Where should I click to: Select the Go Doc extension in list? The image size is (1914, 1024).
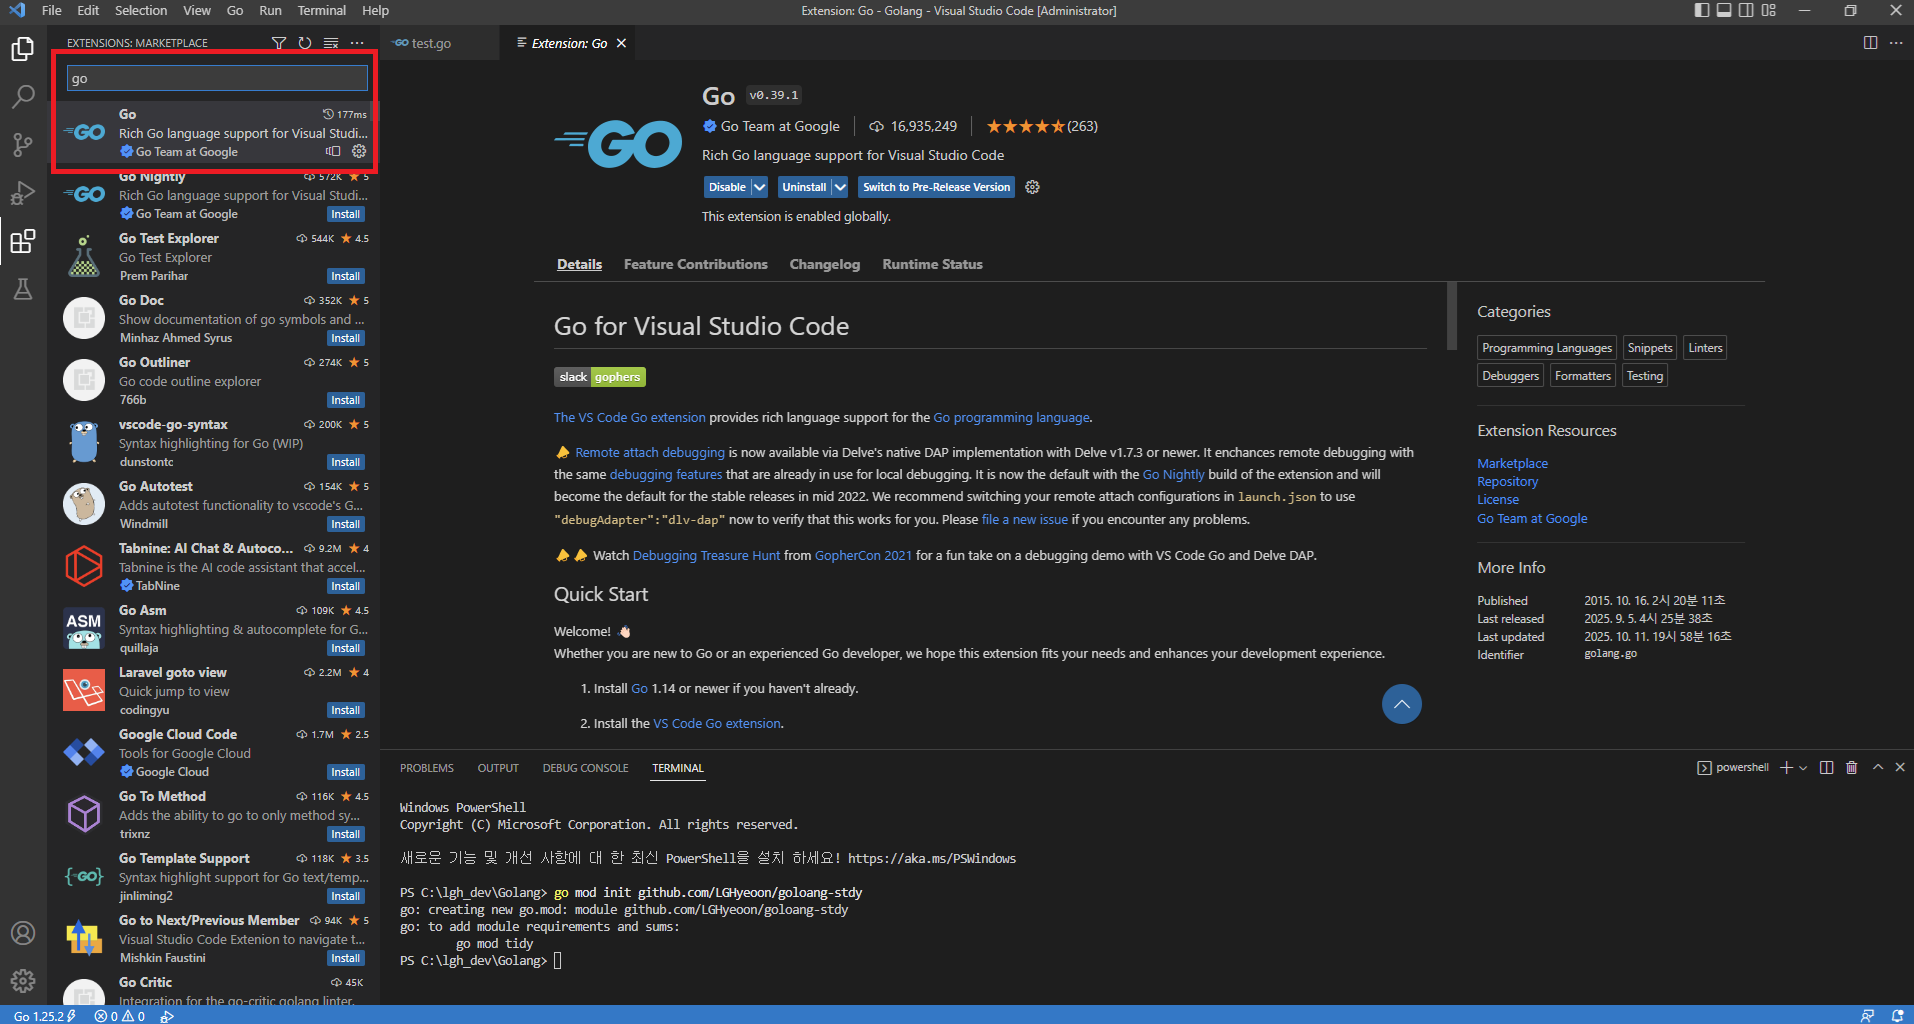pos(215,319)
